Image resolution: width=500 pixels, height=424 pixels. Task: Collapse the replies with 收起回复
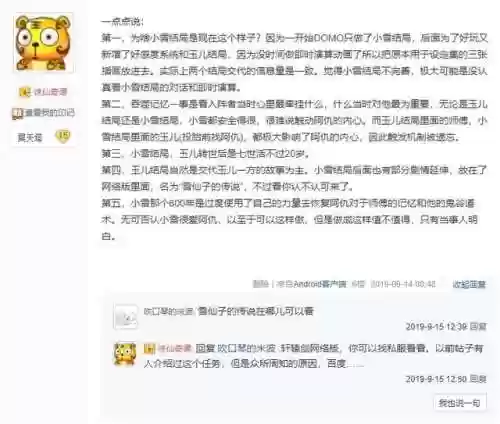469,284
